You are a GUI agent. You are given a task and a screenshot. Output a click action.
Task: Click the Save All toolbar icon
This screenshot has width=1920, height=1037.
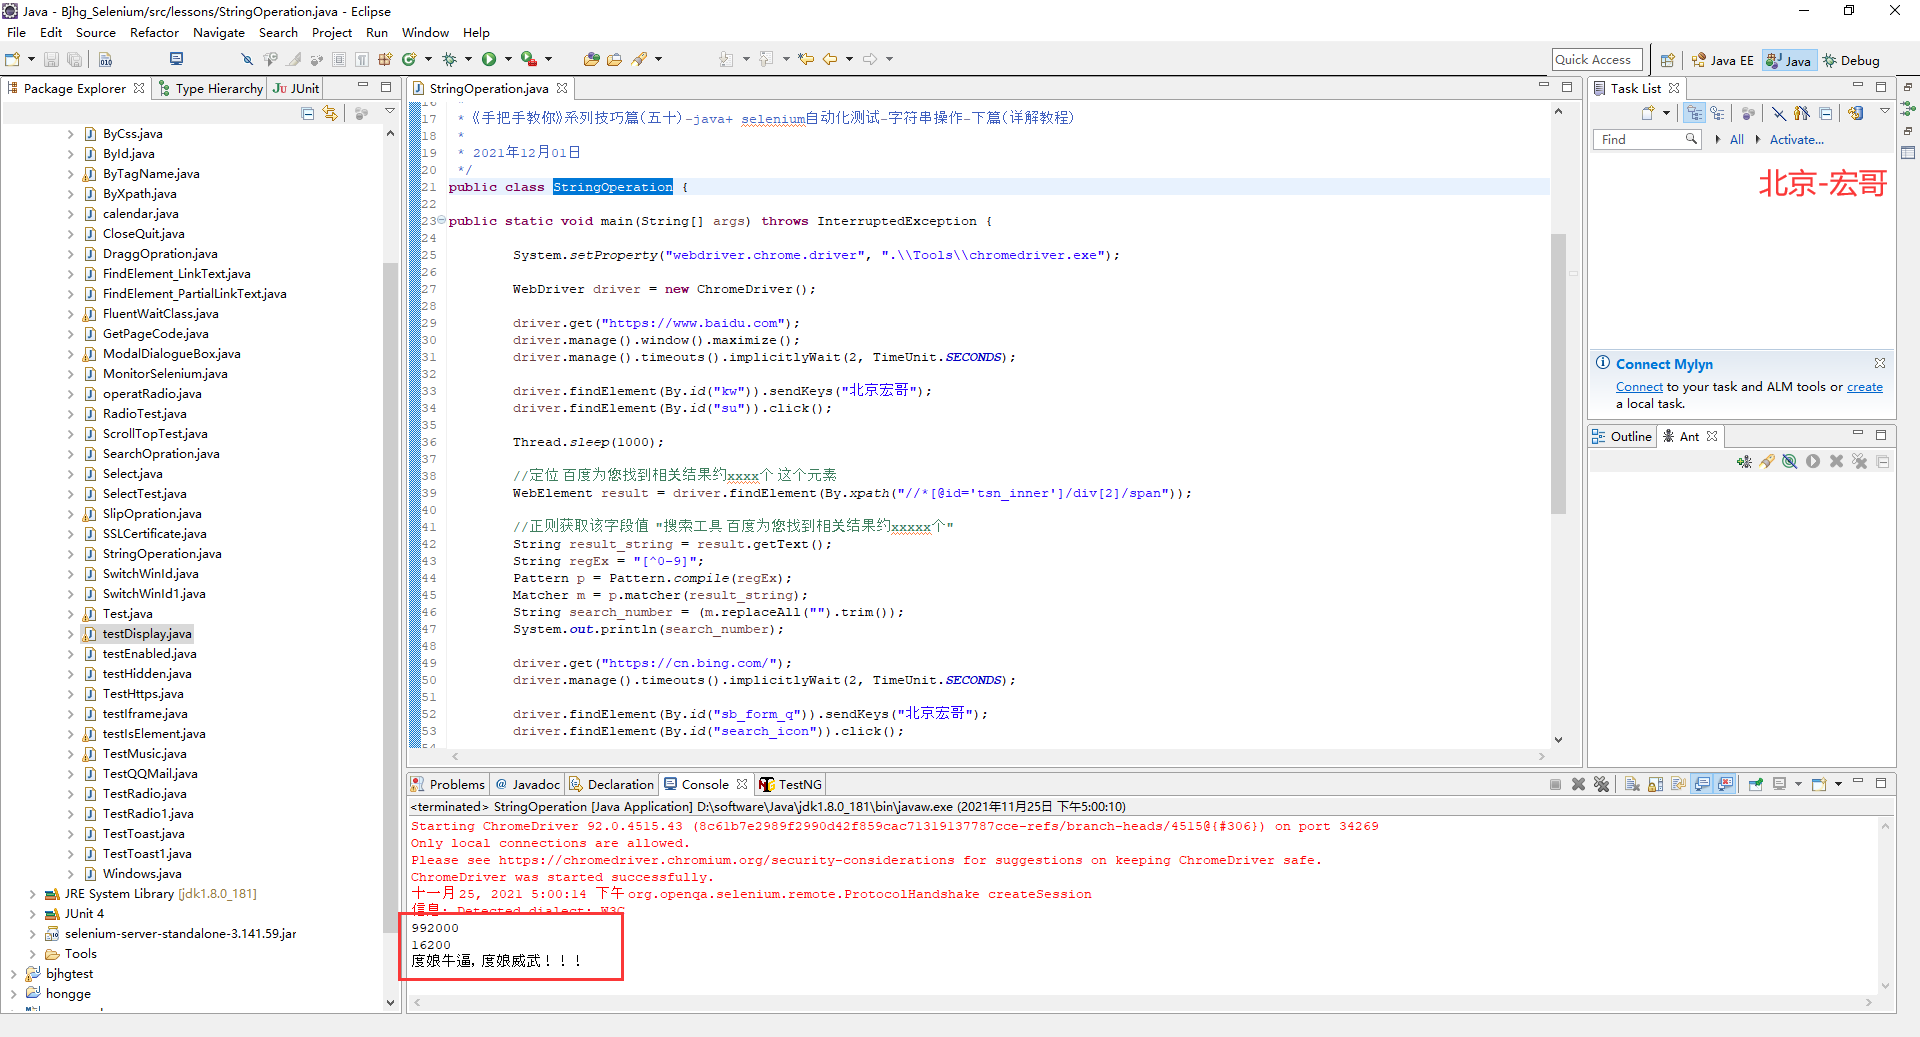[74, 59]
